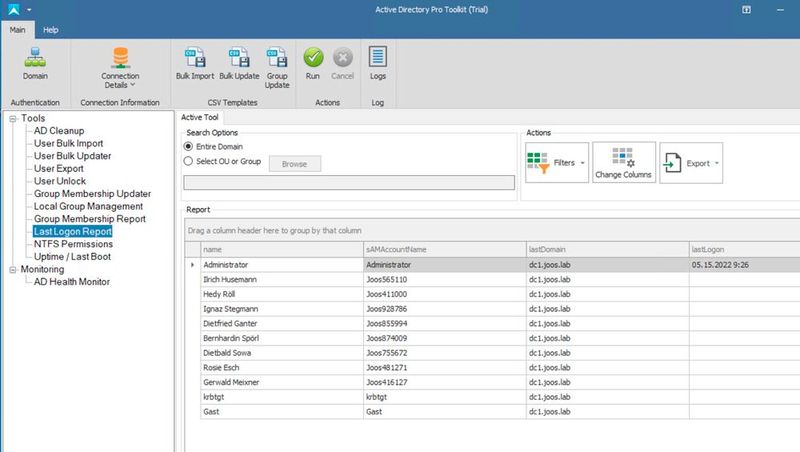The width and height of the screenshot is (800, 452).
Task: Open Group Membership Report in tree
Action: tap(90, 219)
